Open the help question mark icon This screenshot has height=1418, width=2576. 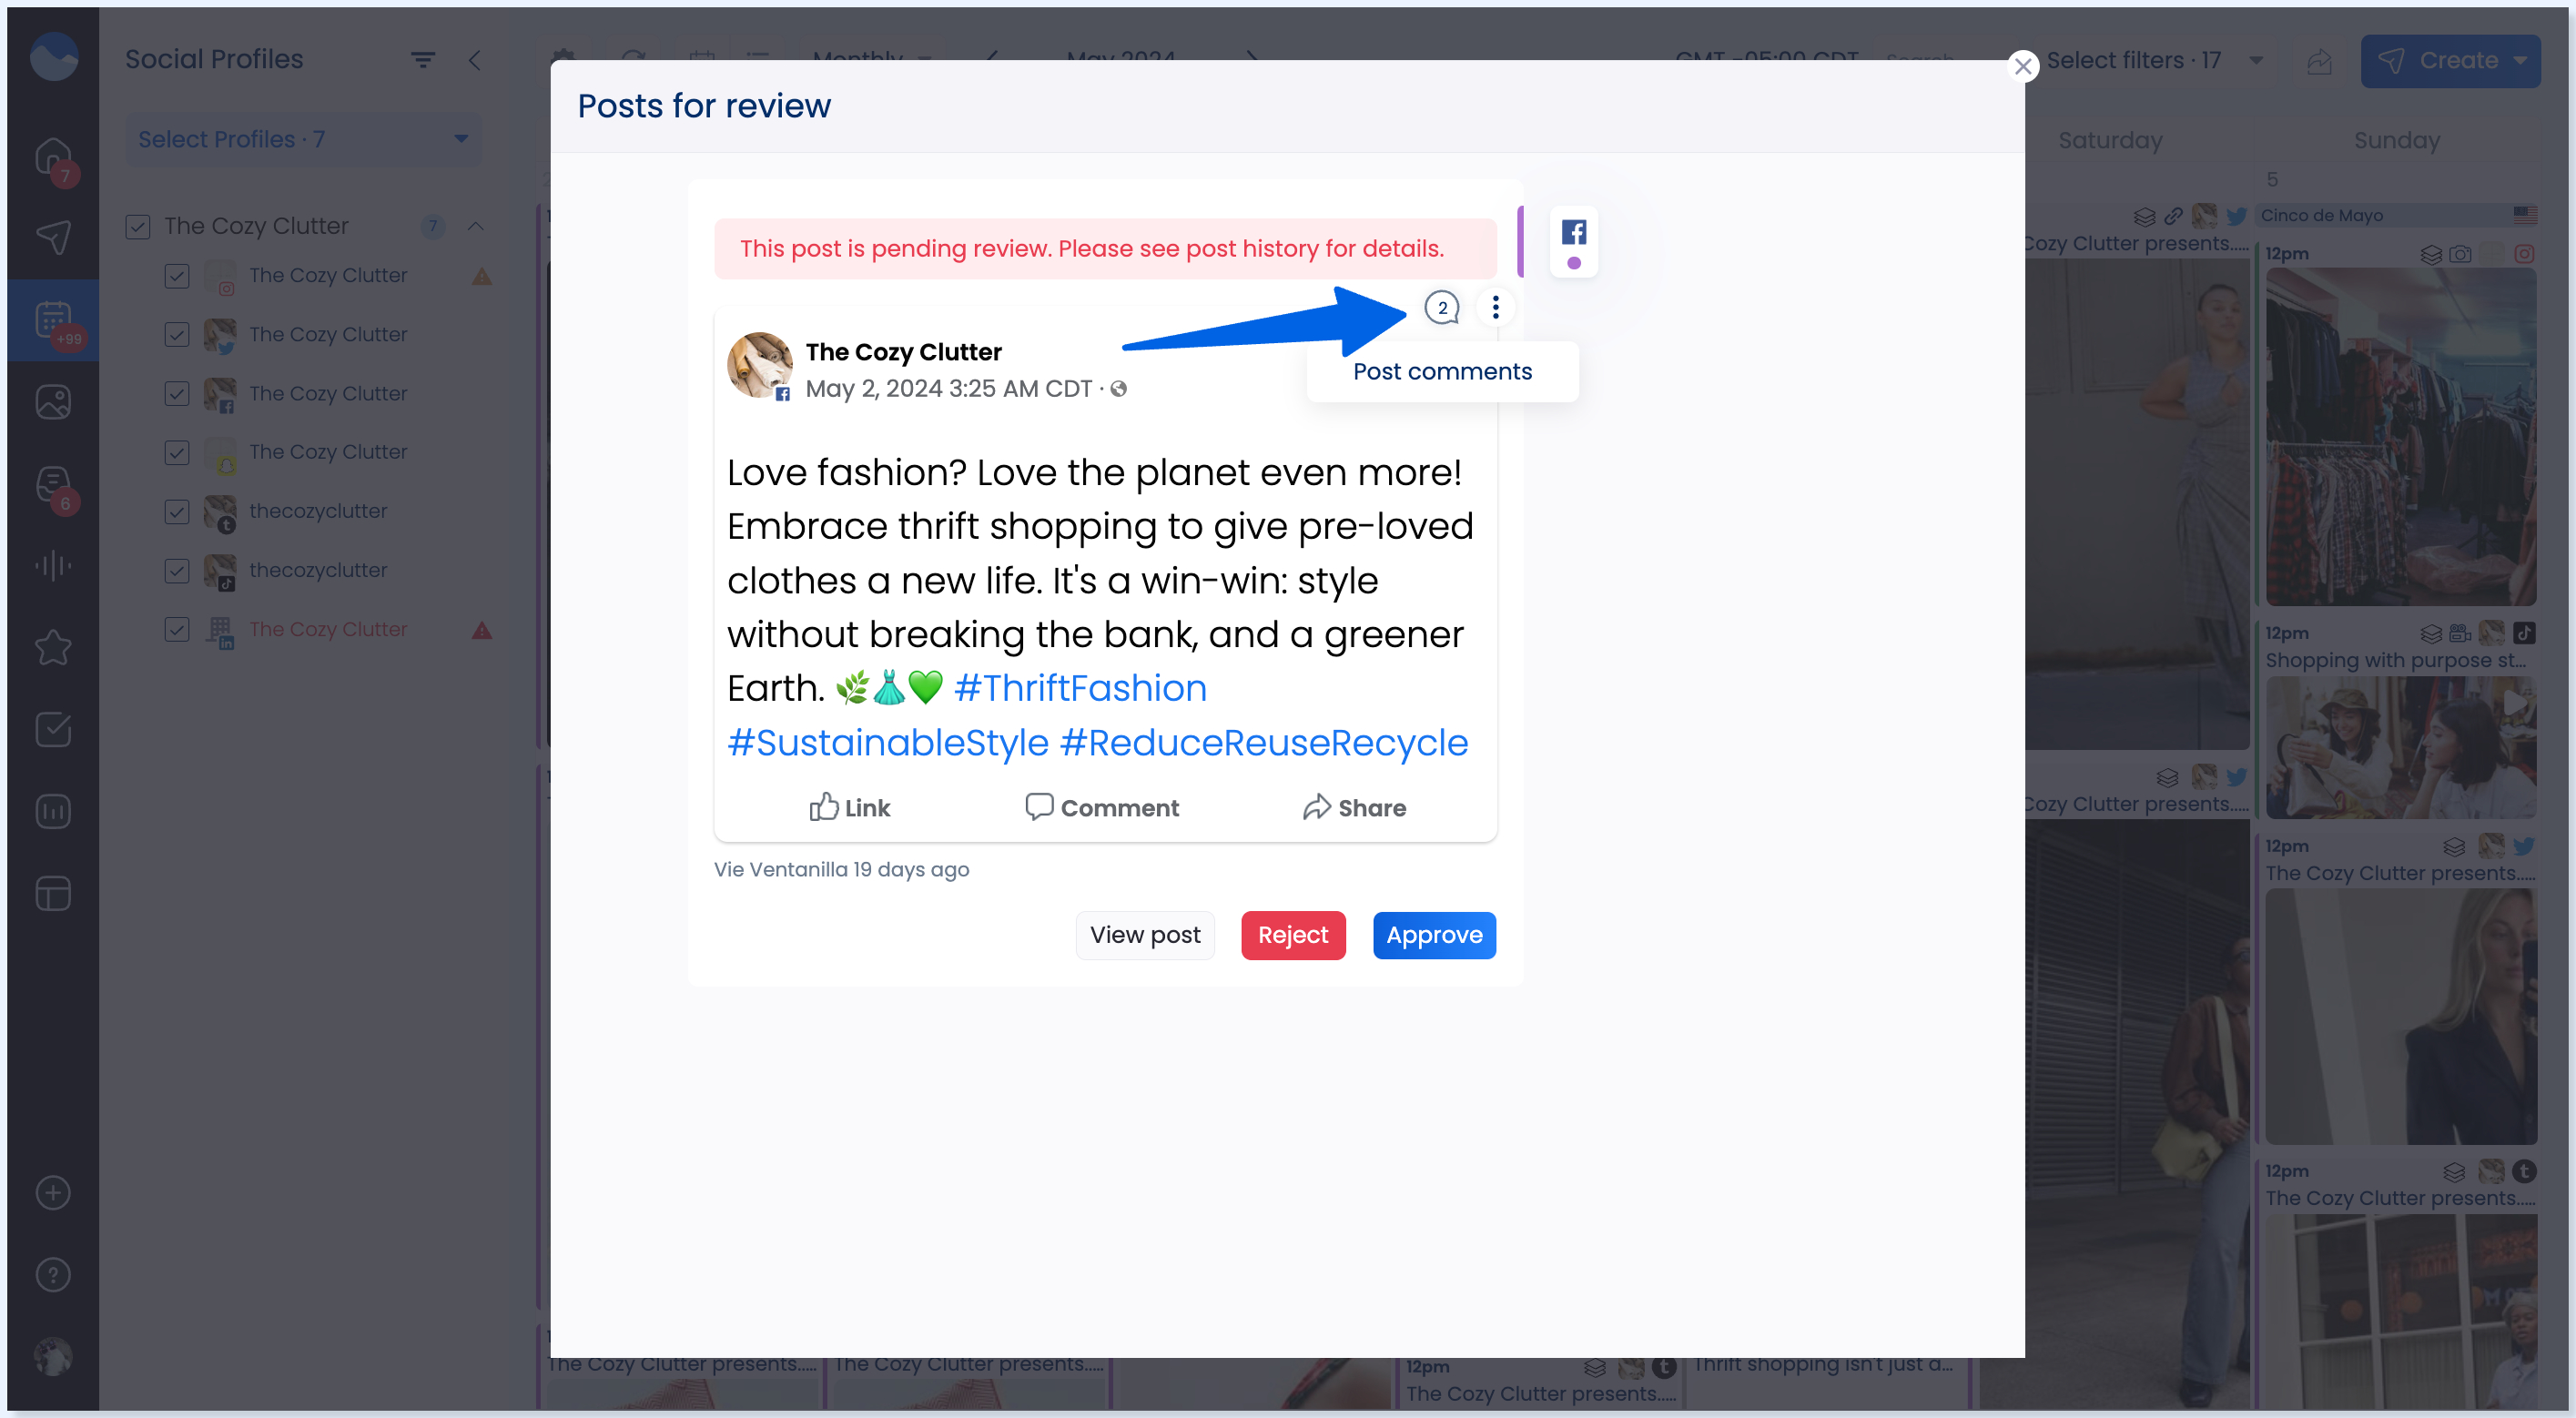pyautogui.click(x=53, y=1275)
